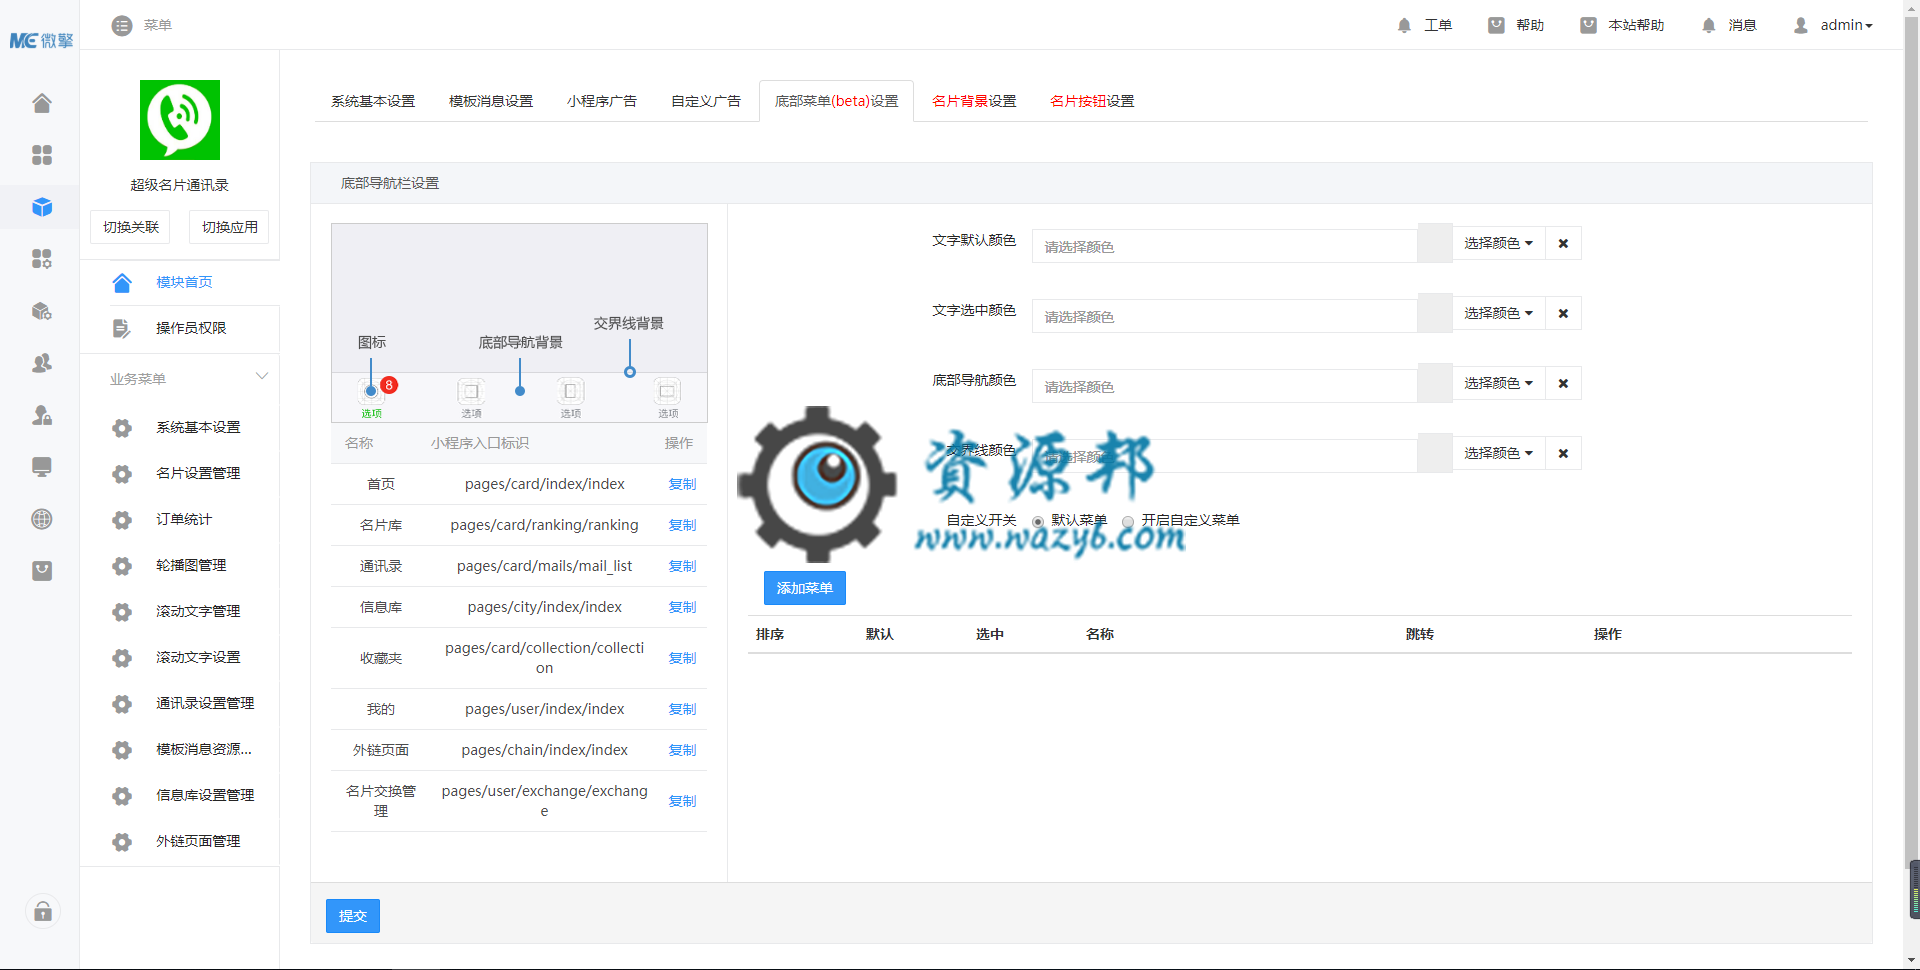Click the gear icon beside 系统基本设置
1920x970 pixels.
click(x=122, y=428)
